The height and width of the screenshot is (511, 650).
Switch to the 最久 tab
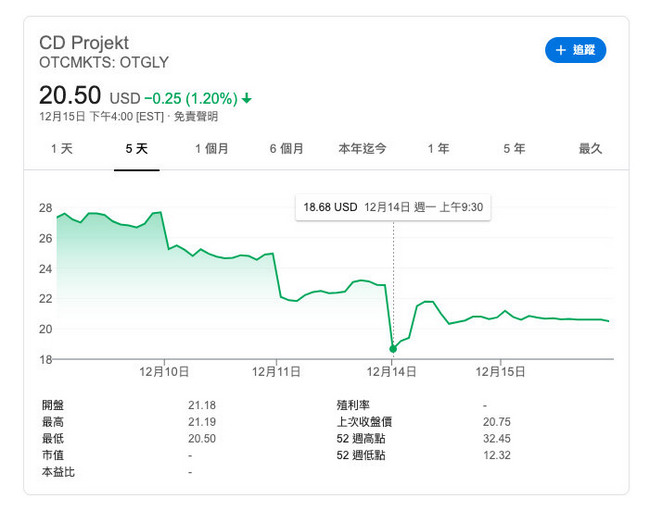pyautogui.click(x=590, y=148)
